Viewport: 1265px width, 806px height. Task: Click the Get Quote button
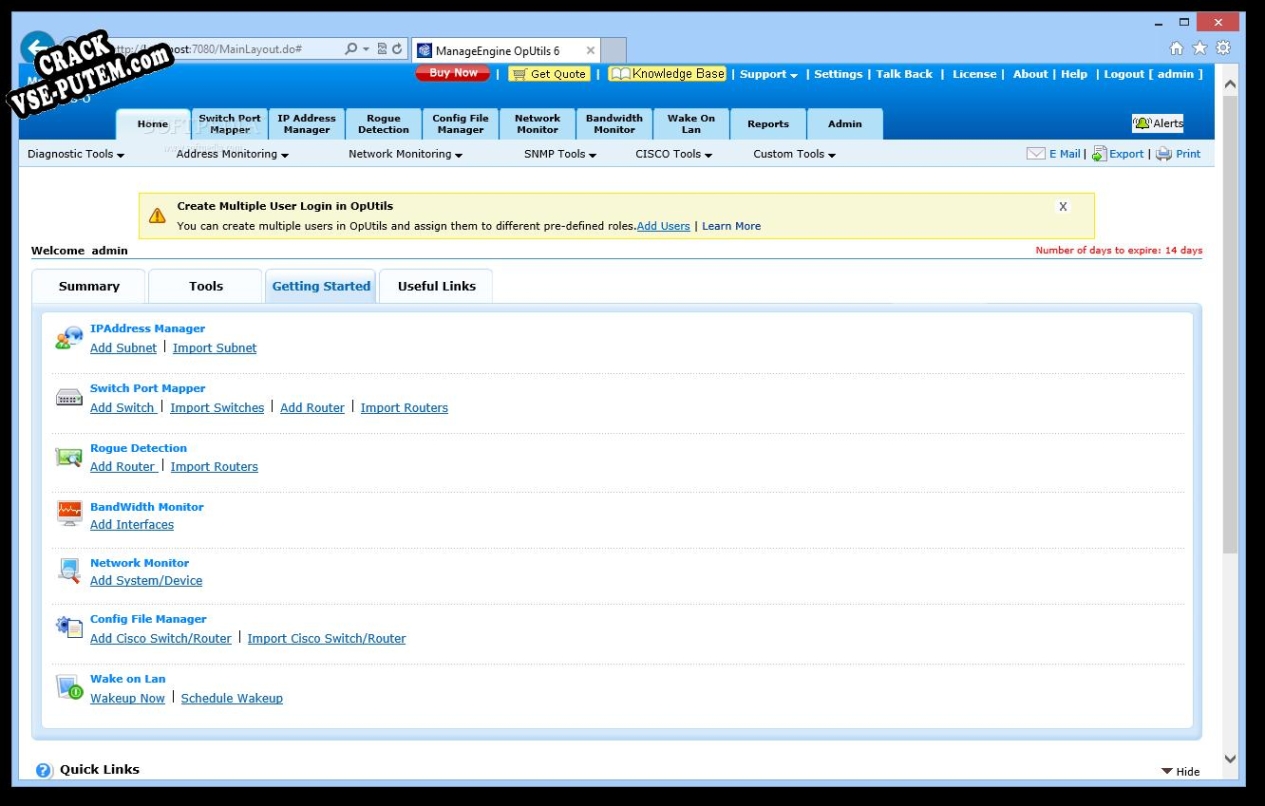[549, 74]
